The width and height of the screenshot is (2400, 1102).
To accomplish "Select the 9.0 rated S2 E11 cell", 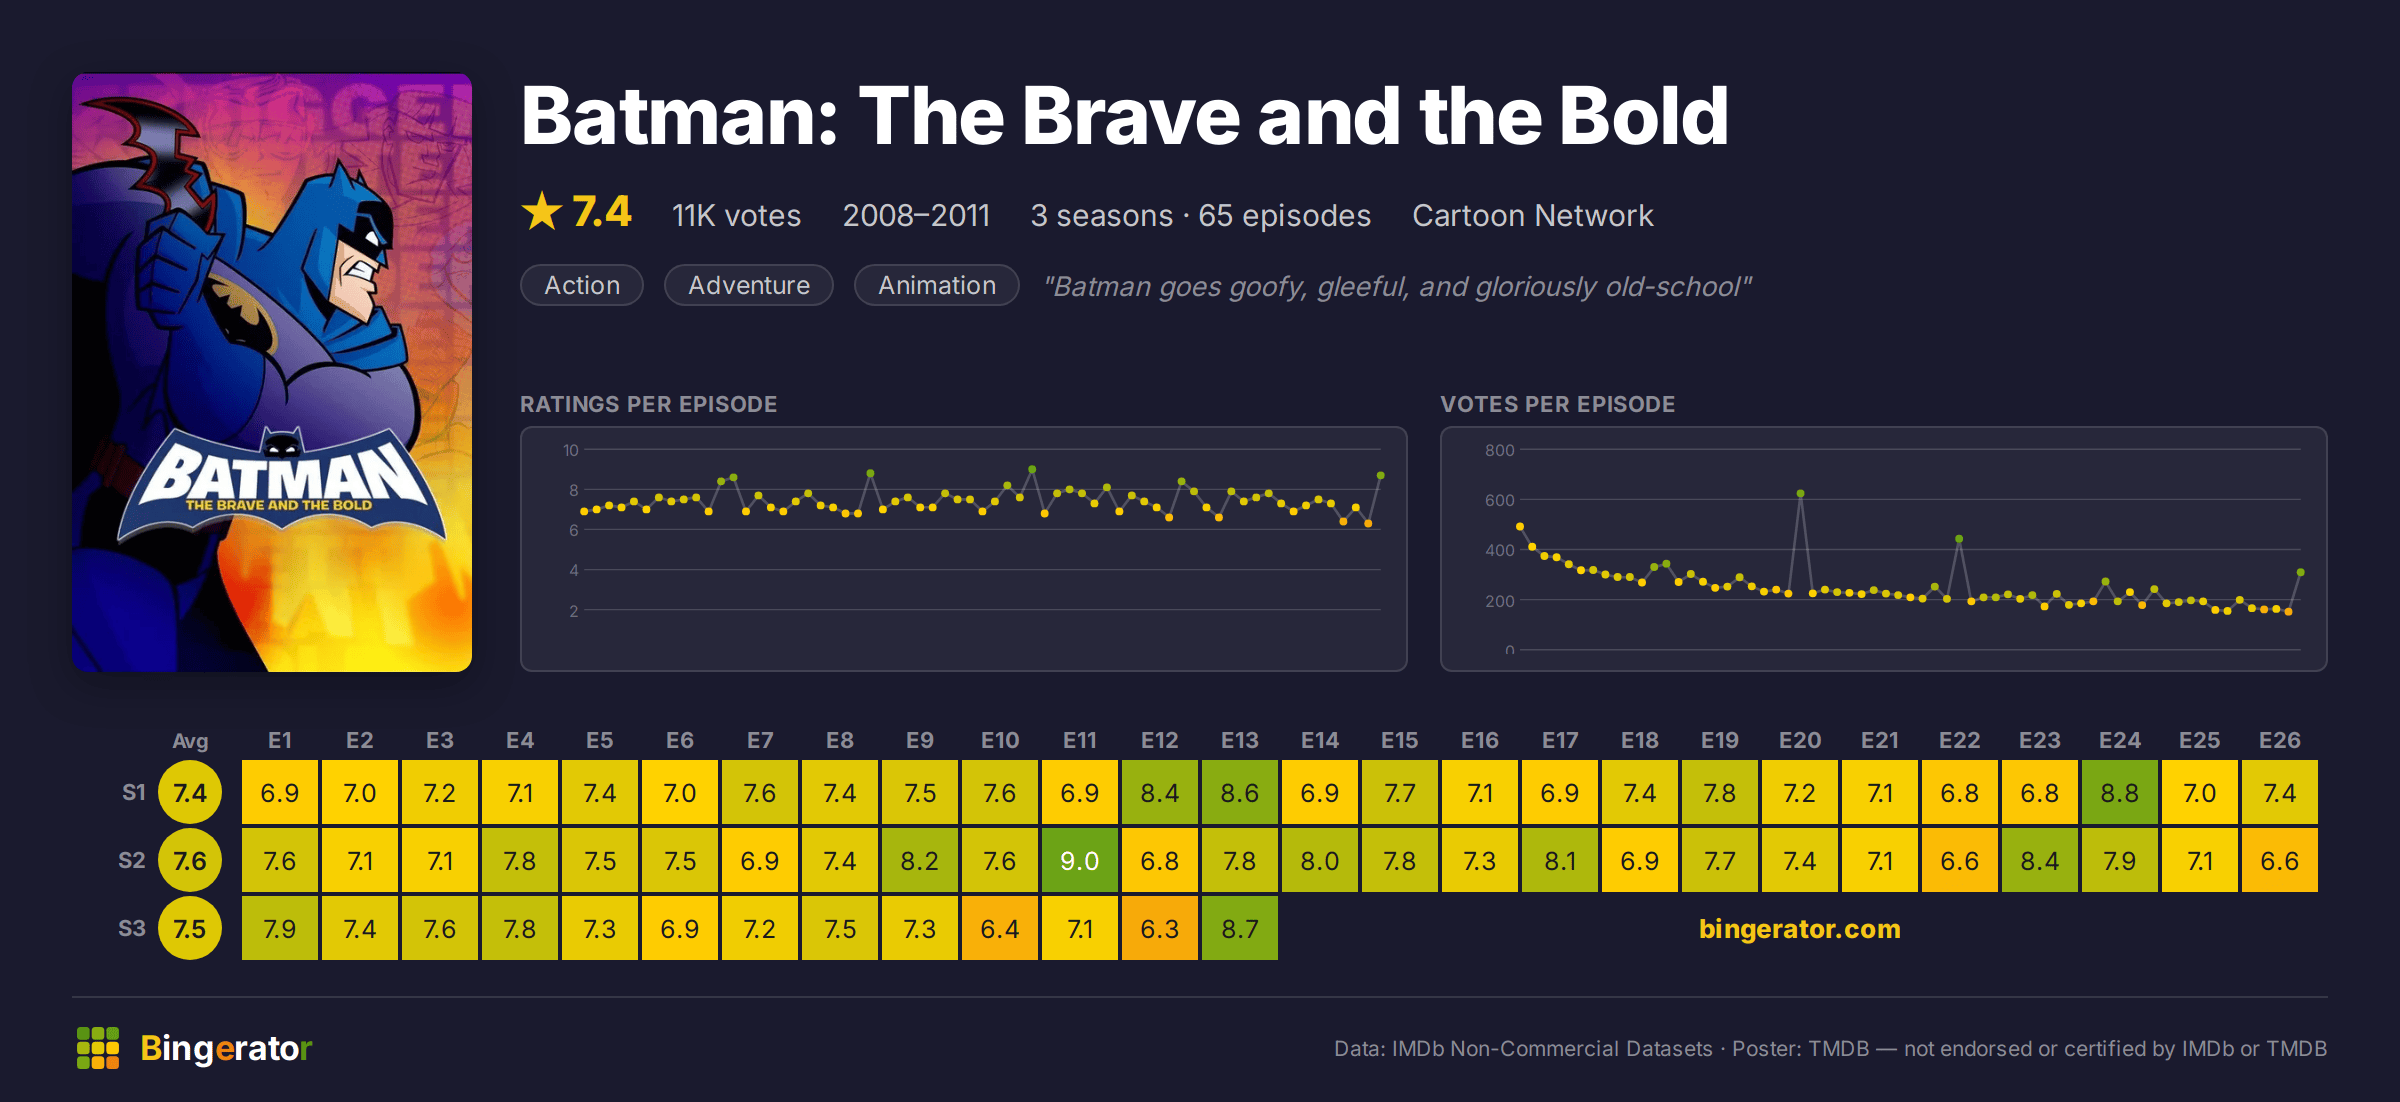I will coord(1080,860).
